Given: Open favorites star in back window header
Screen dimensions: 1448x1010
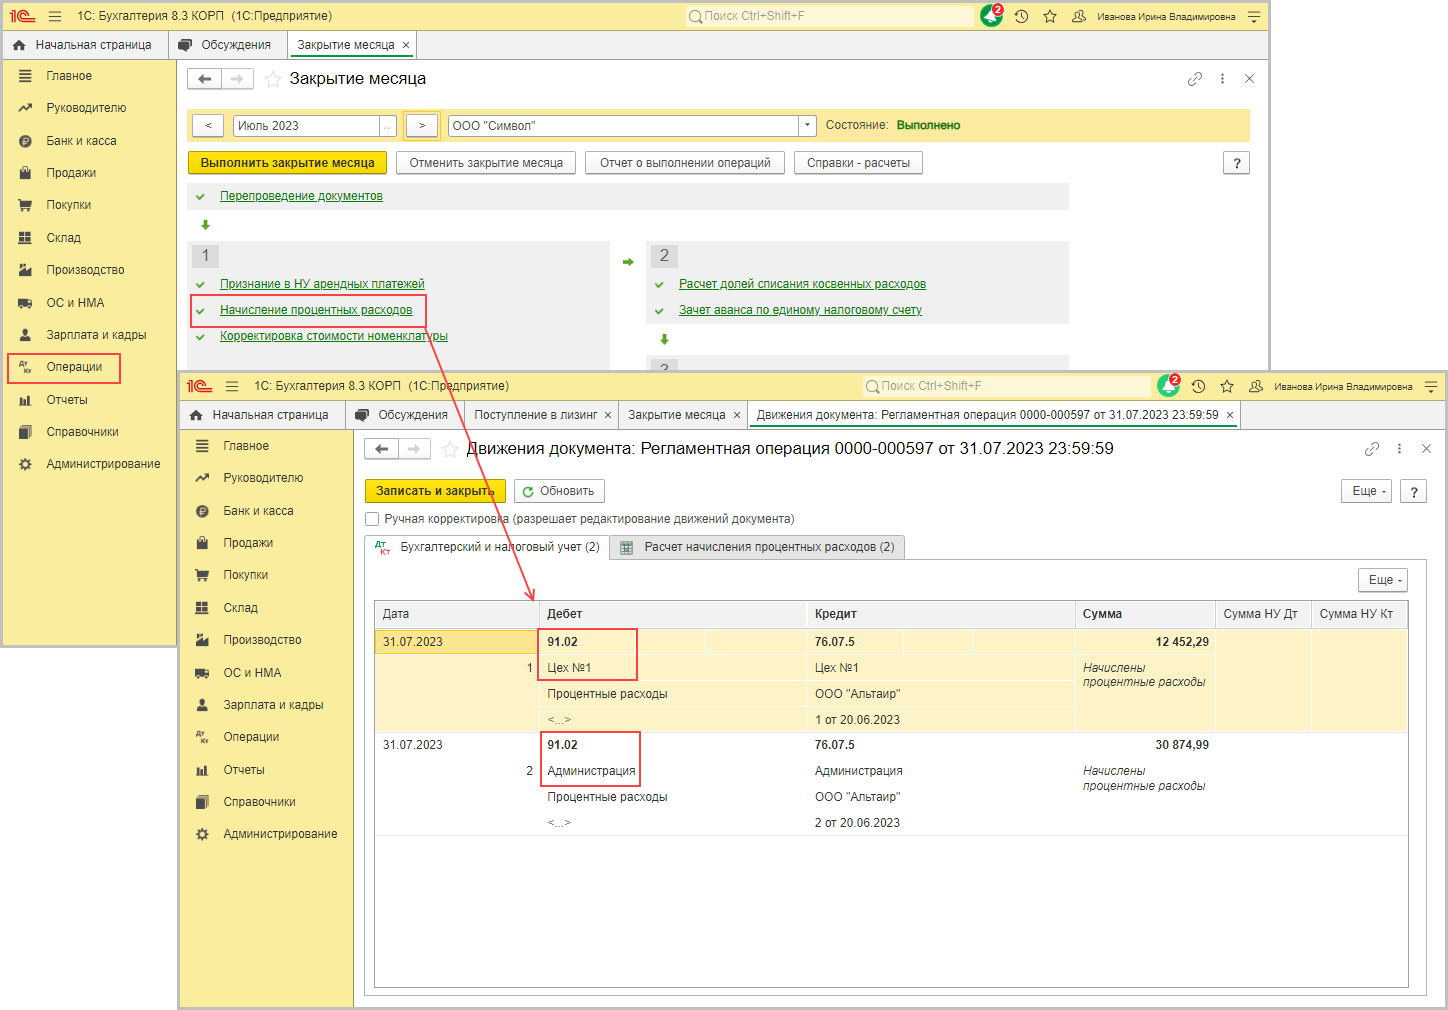Looking at the screenshot, I should pyautogui.click(x=1050, y=16).
